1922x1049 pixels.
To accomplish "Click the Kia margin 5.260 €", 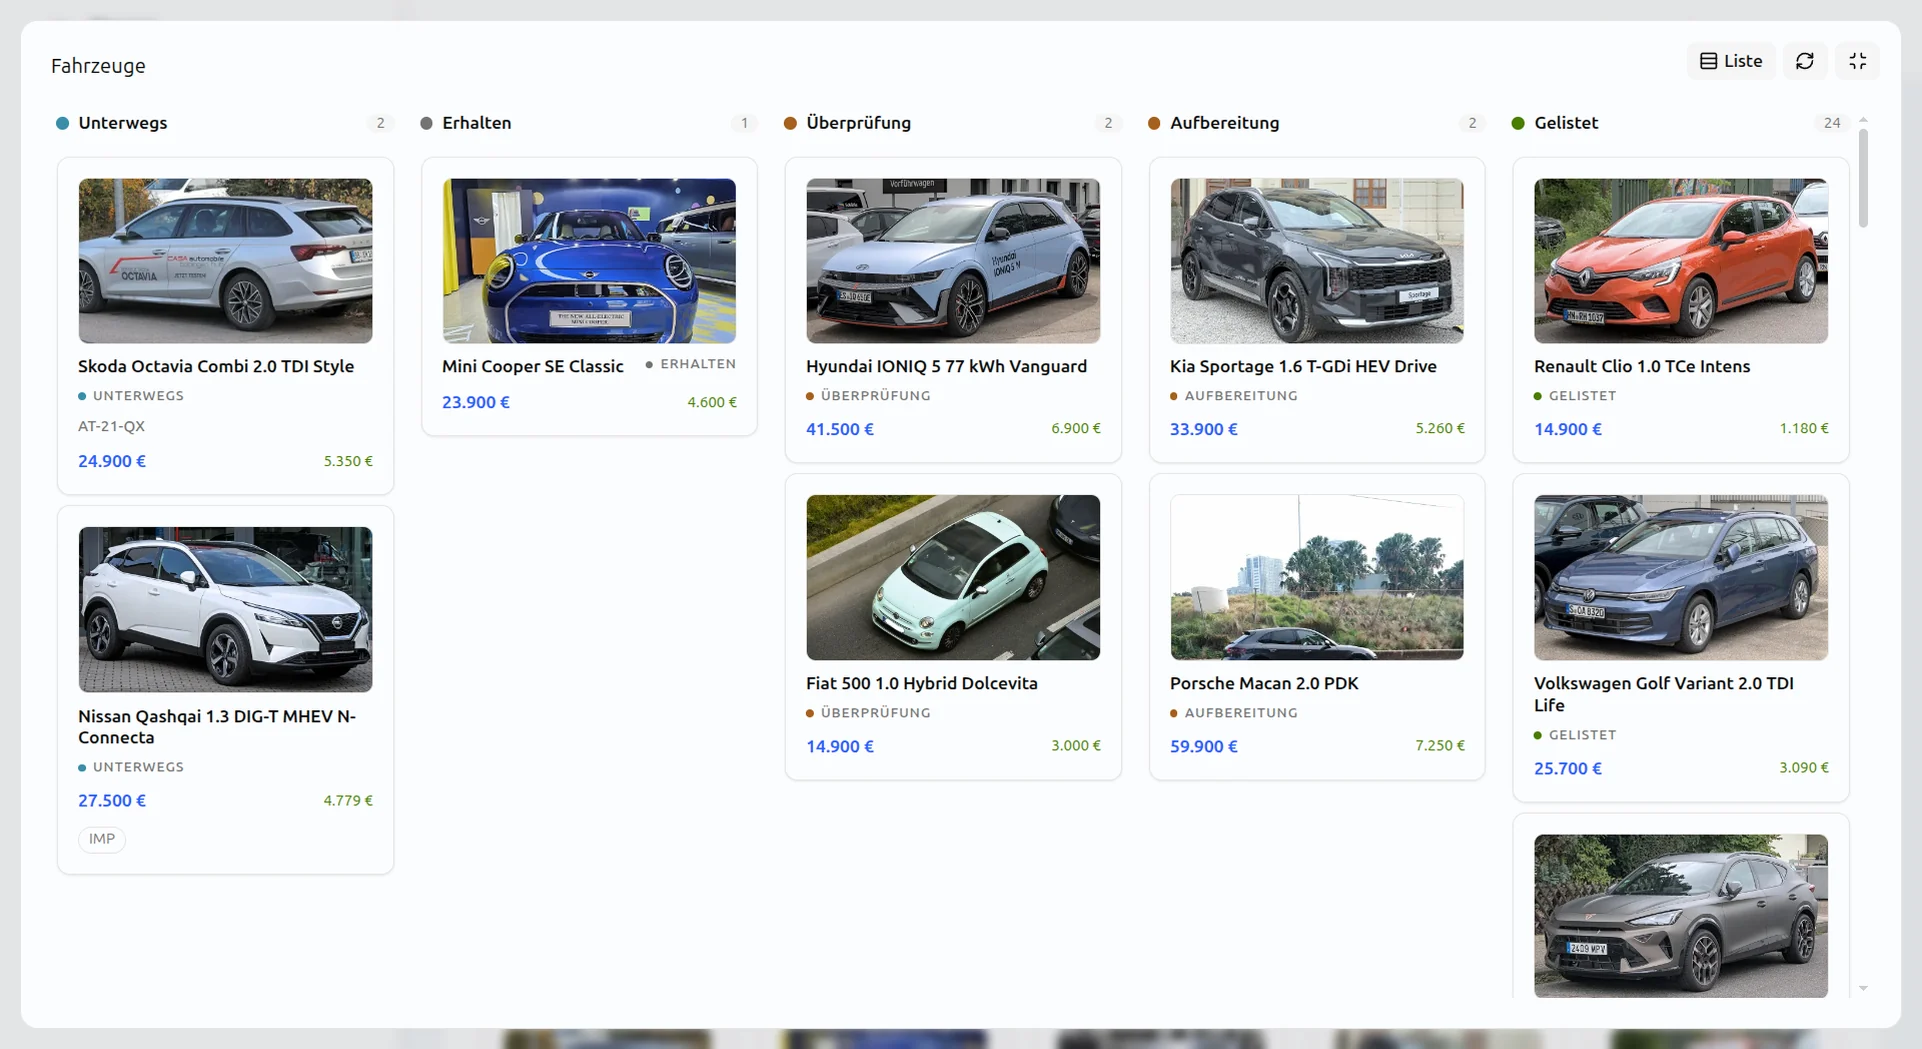I will pos(1440,428).
